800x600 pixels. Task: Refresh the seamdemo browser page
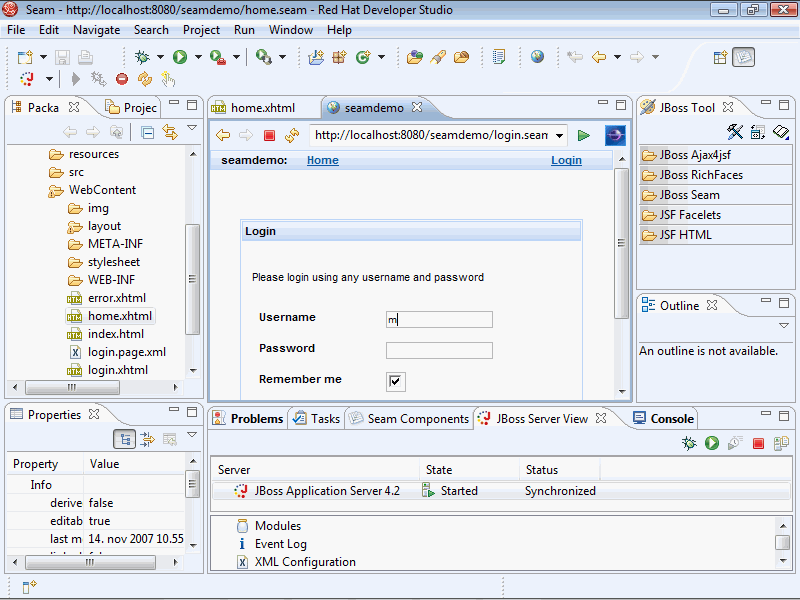coord(292,135)
